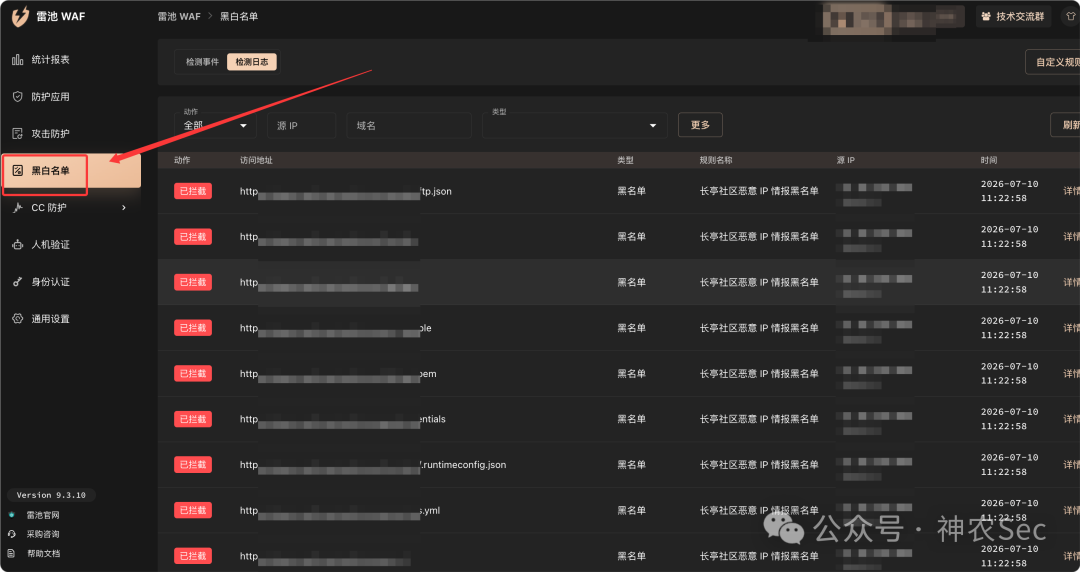Click the 采购咨询 headset icon
This screenshot has width=1080, height=572.
[12, 534]
